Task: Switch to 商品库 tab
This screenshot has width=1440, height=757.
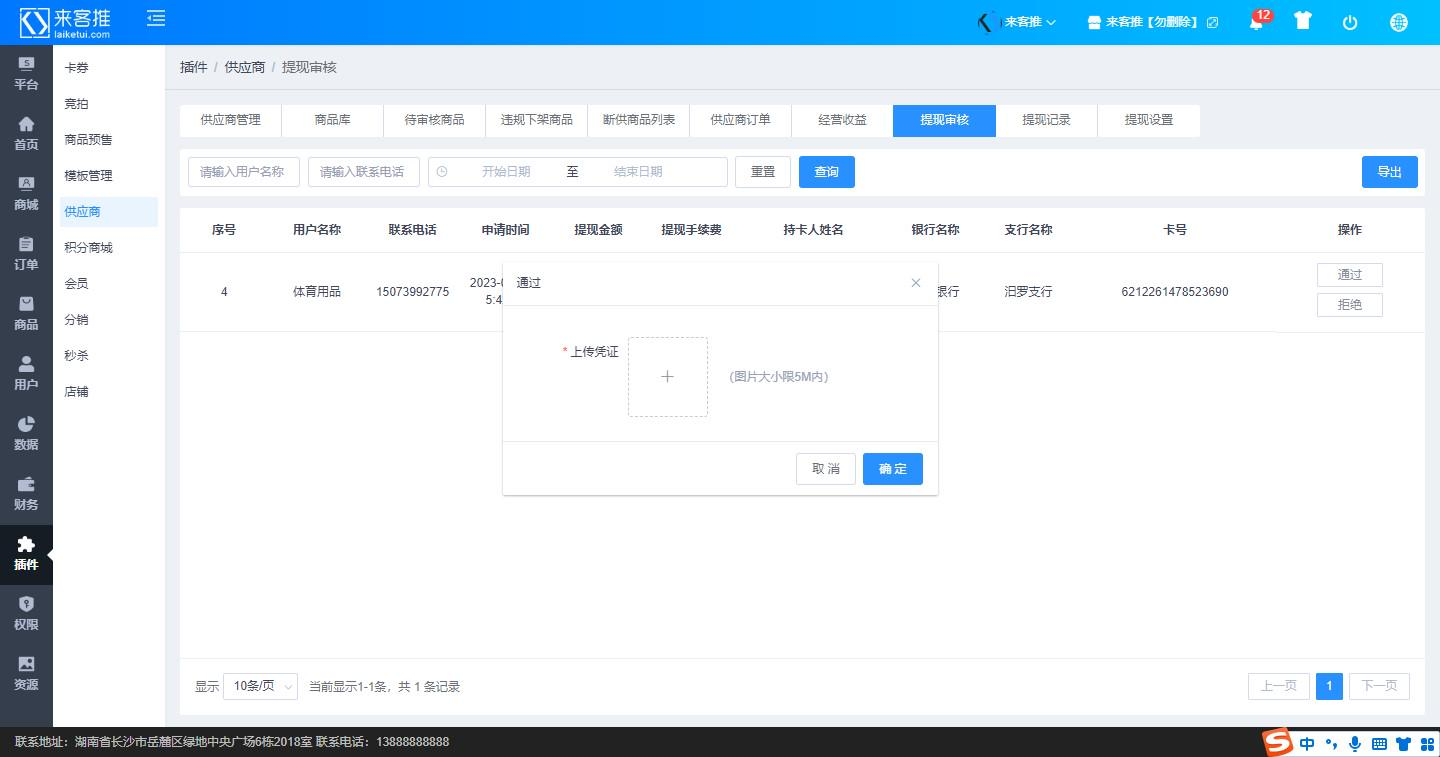Action: pos(333,120)
